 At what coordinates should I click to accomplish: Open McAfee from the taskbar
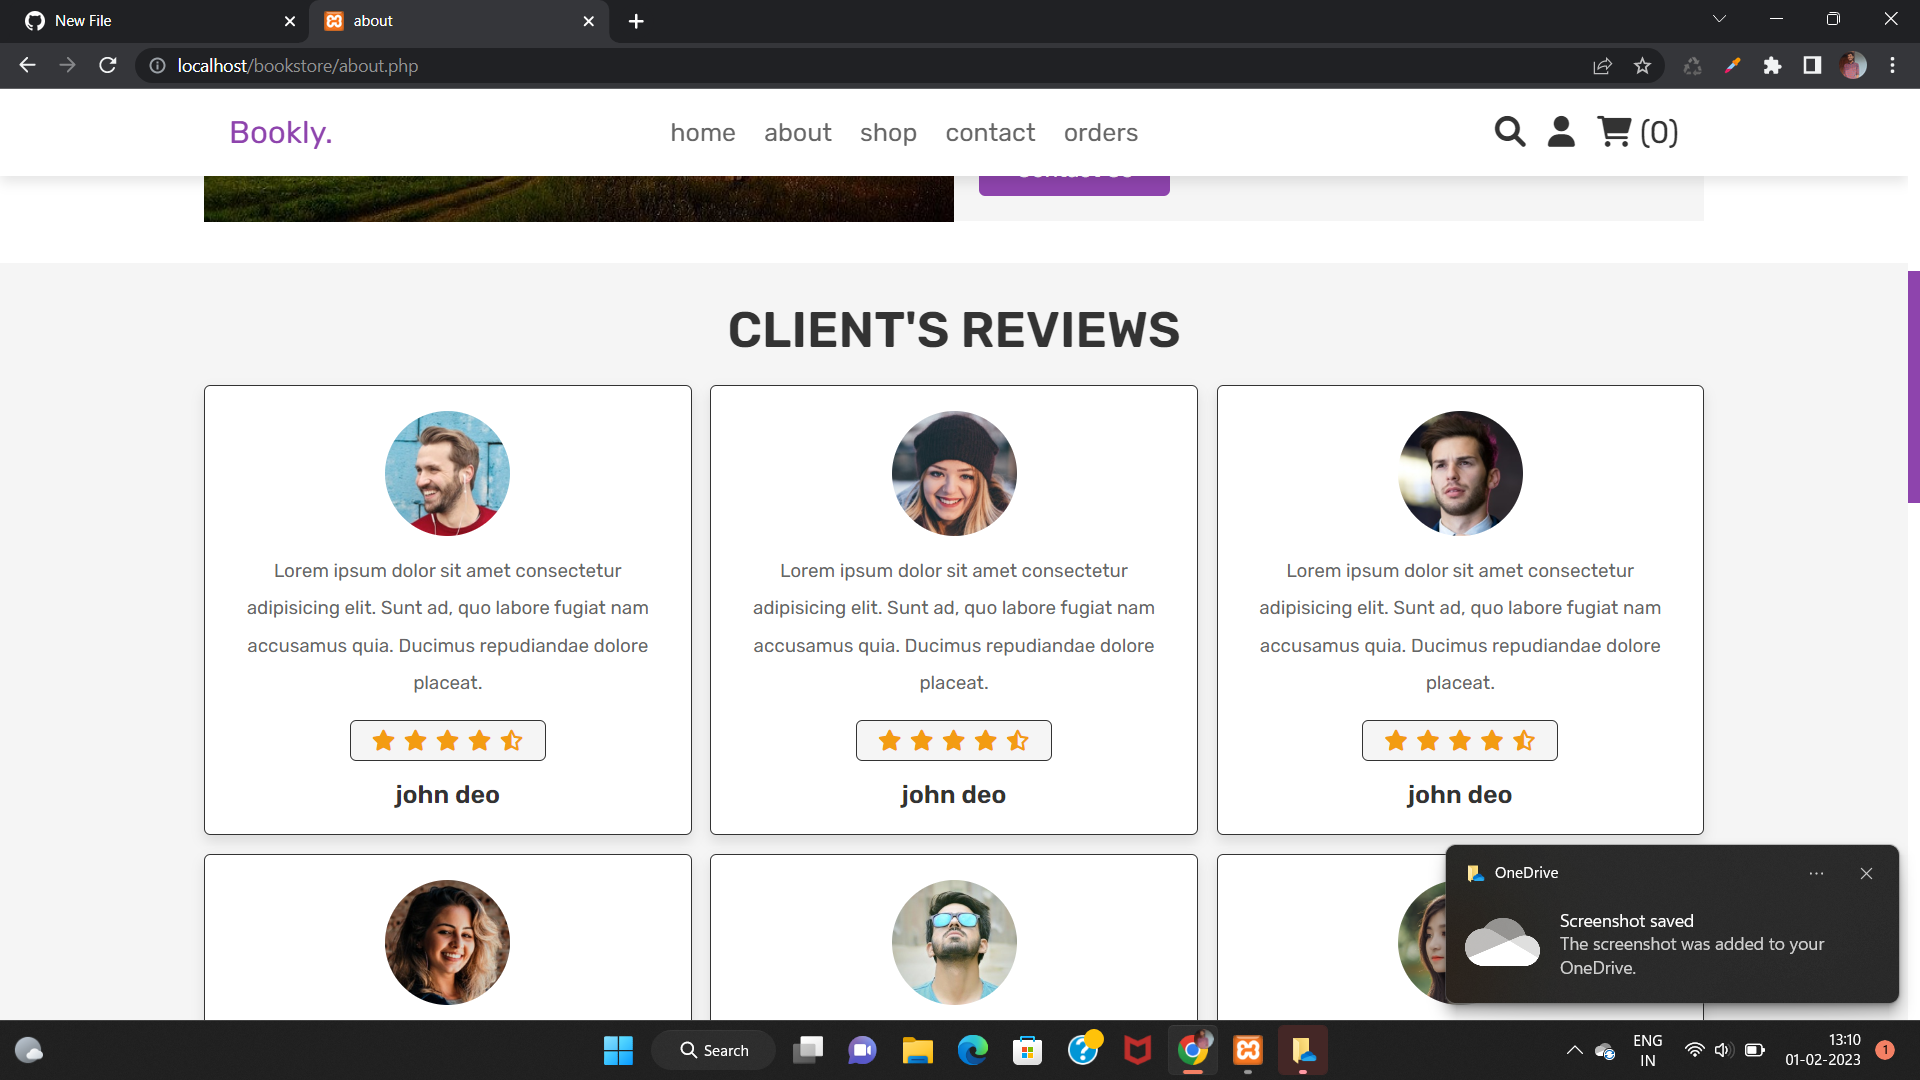click(x=1137, y=1050)
